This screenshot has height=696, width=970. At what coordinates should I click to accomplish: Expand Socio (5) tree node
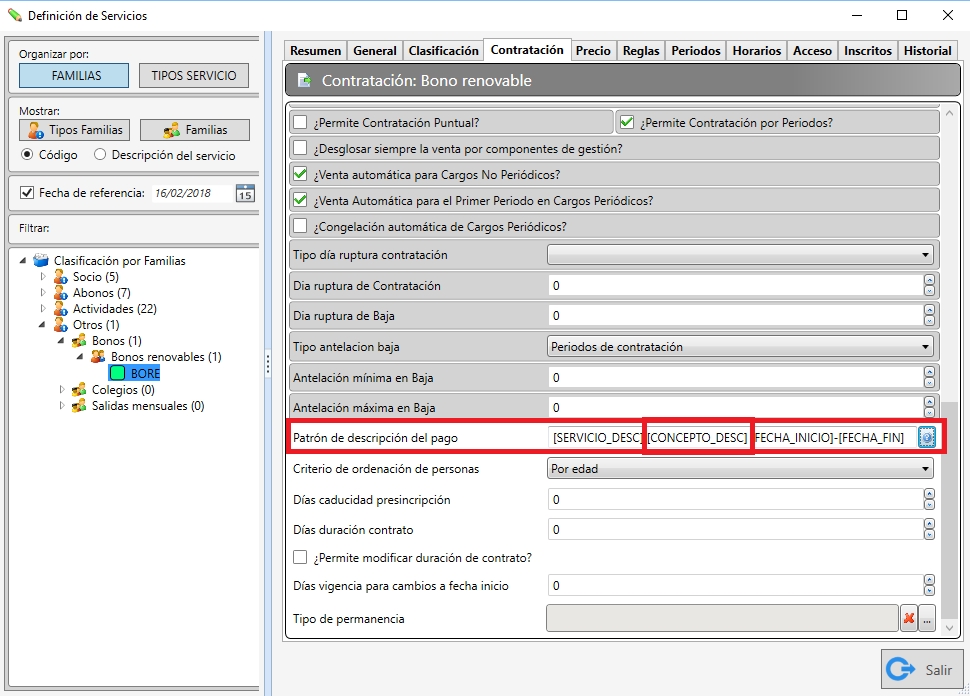click(x=43, y=277)
